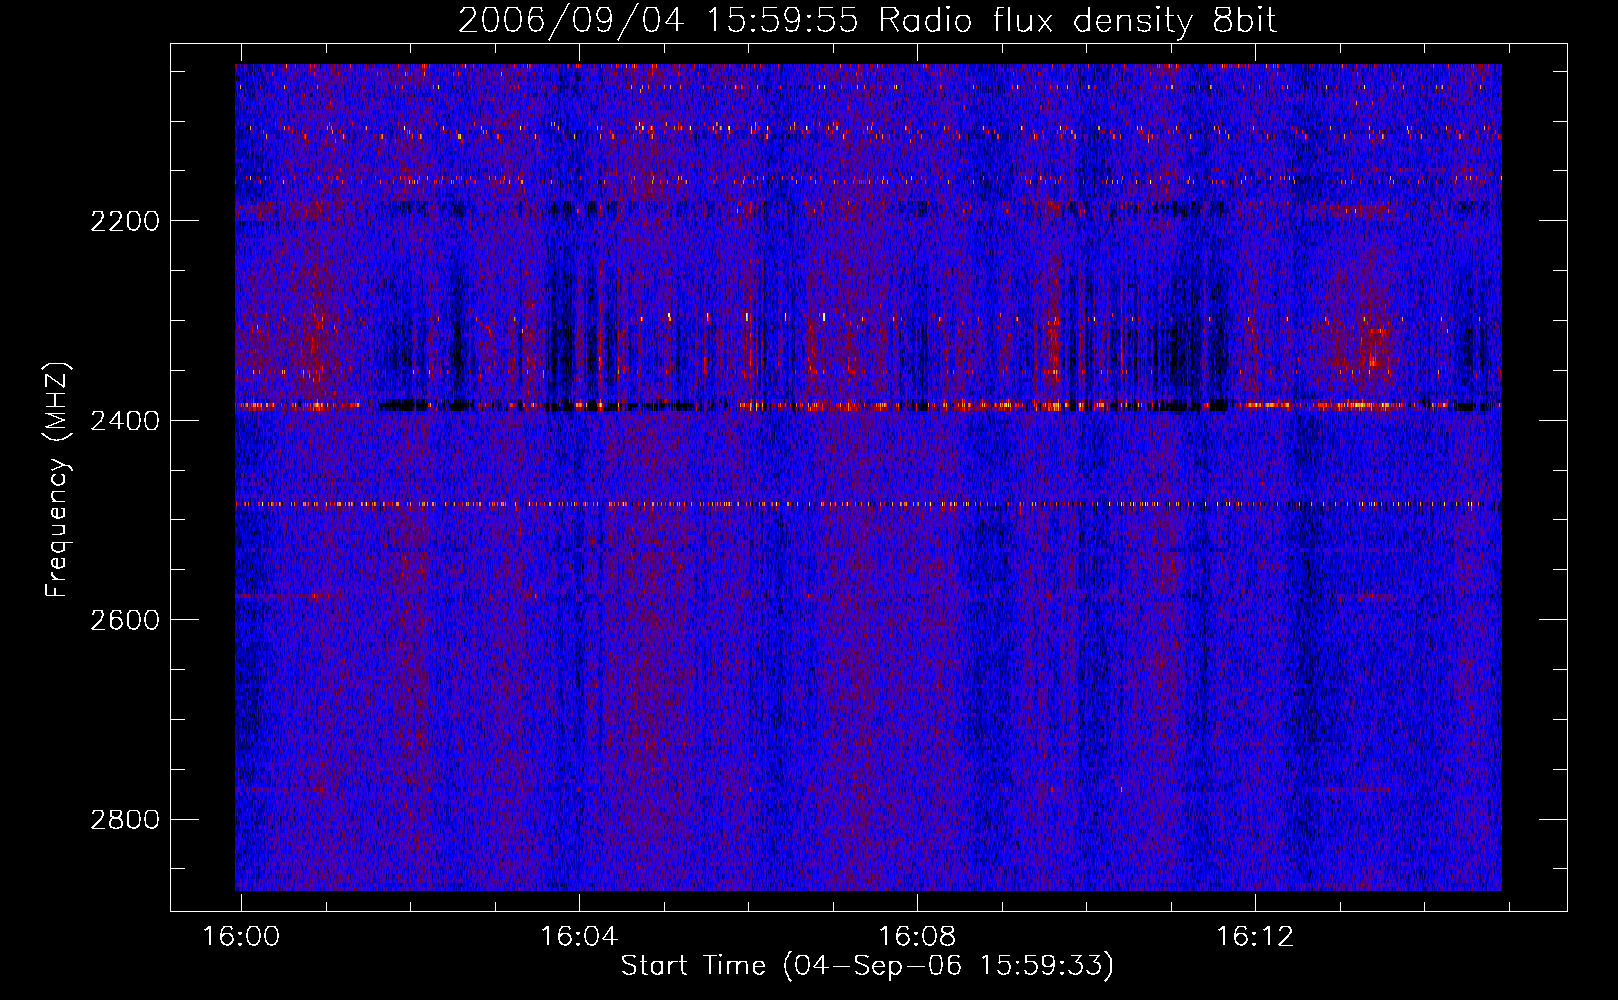Viewport: 1618px width, 1000px height.
Task: Click the 16:12 time tick label
Action: [1255, 937]
